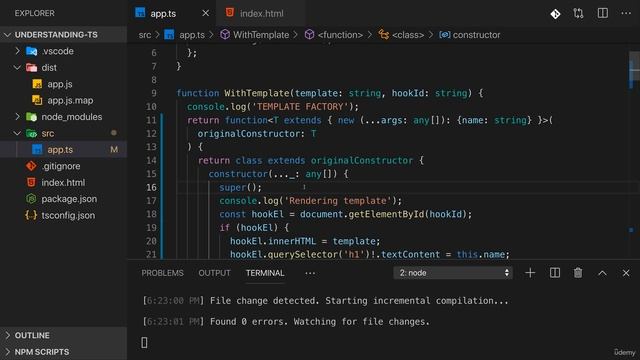The width and height of the screenshot is (640, 360).
Task: Open the .gitignore file
Action: tap(61, 166)
